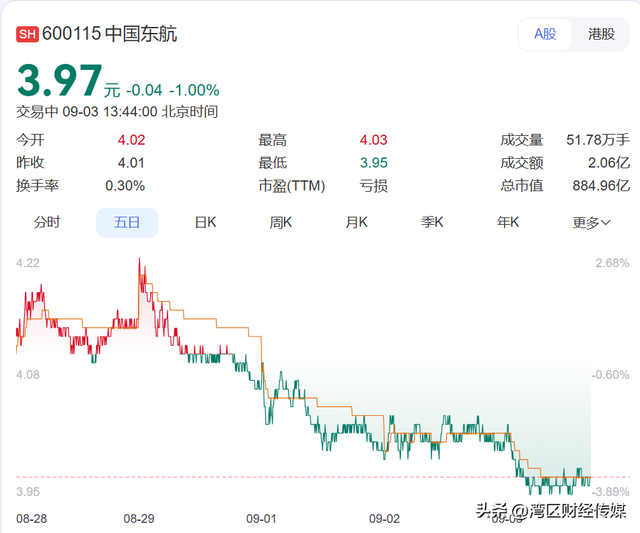This screenshot has height=533, width=640.
Task: Click the -0.60% percent axis label
Action: coord(611,375)
